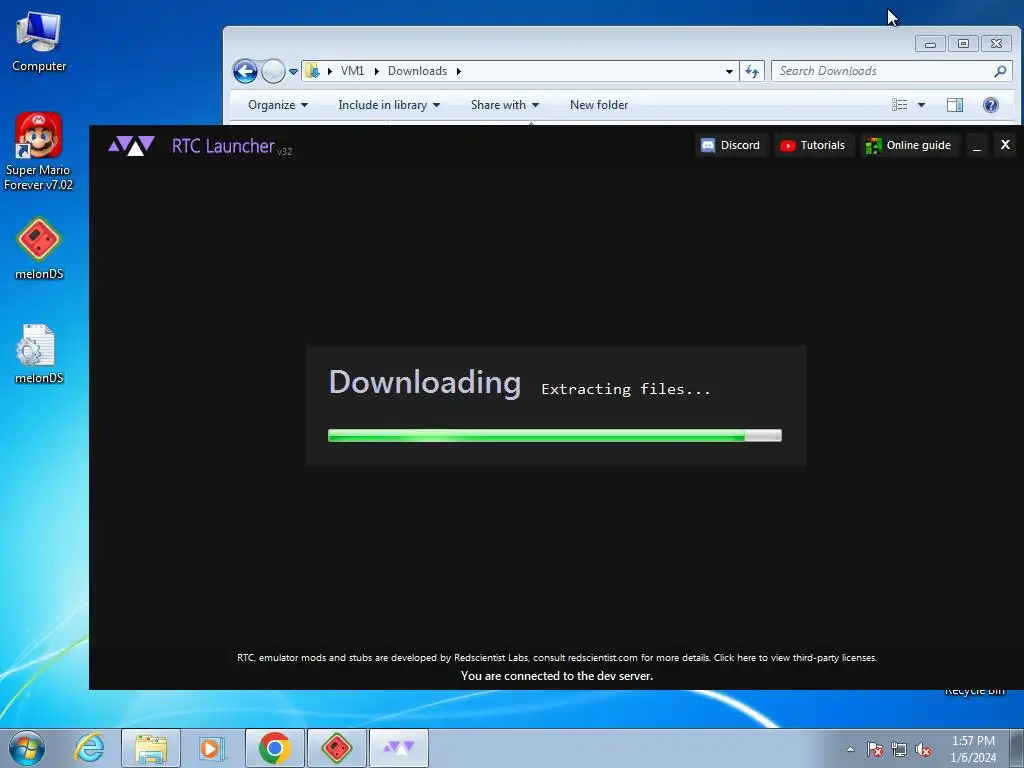
Task: Open Explorer help with the question mark
Action: pyautogui.click(x=990, y=104)
